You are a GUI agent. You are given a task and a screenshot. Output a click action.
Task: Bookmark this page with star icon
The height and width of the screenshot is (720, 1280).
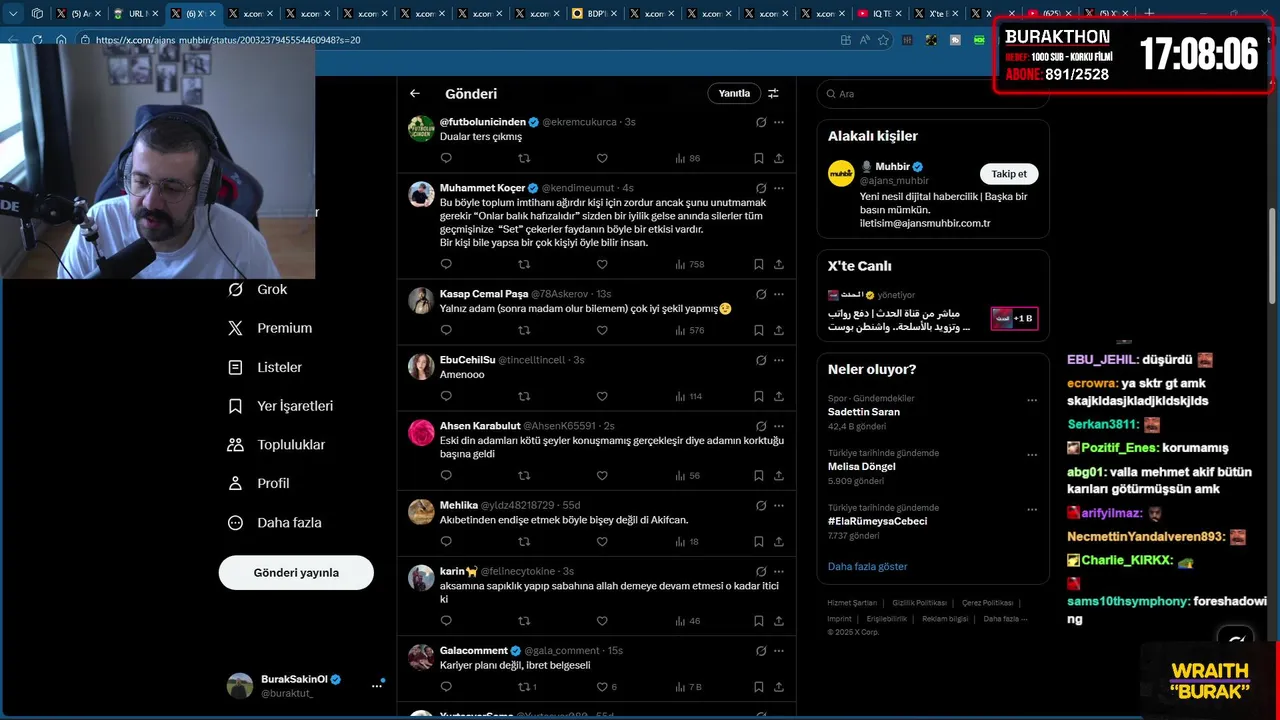tap(883, 40)
